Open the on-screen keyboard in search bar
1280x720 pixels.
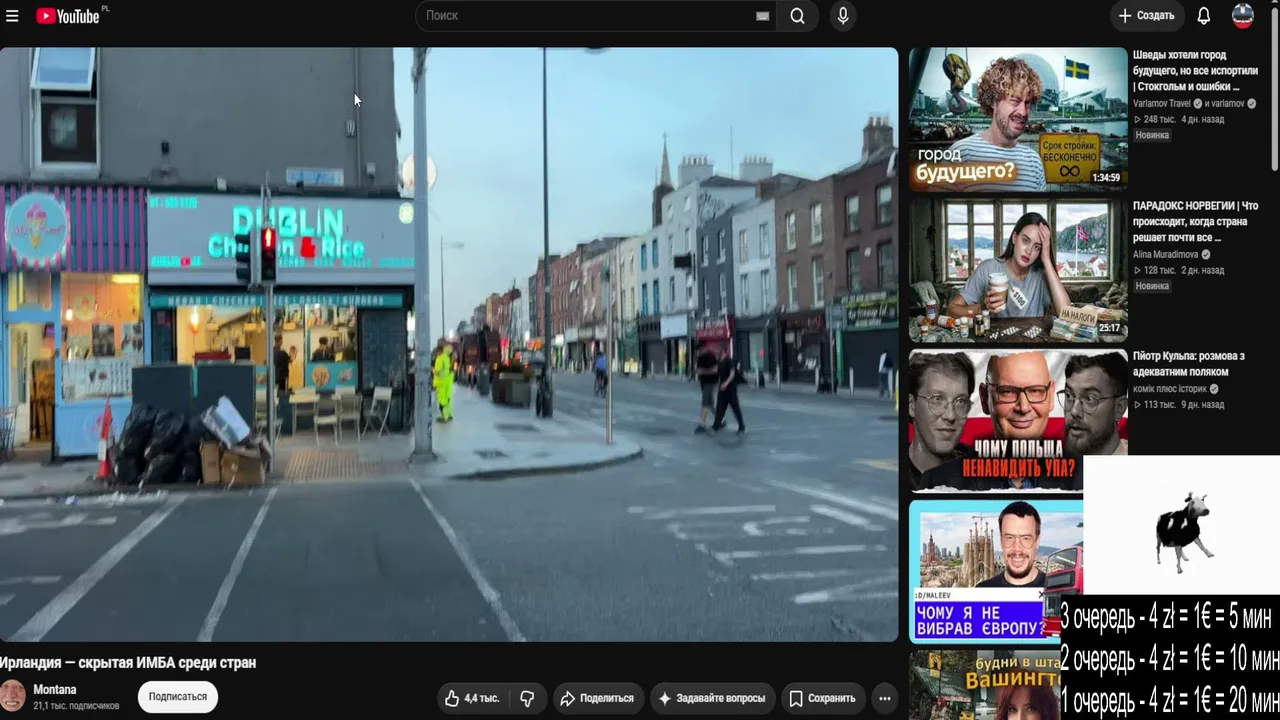tap(762, 16)
